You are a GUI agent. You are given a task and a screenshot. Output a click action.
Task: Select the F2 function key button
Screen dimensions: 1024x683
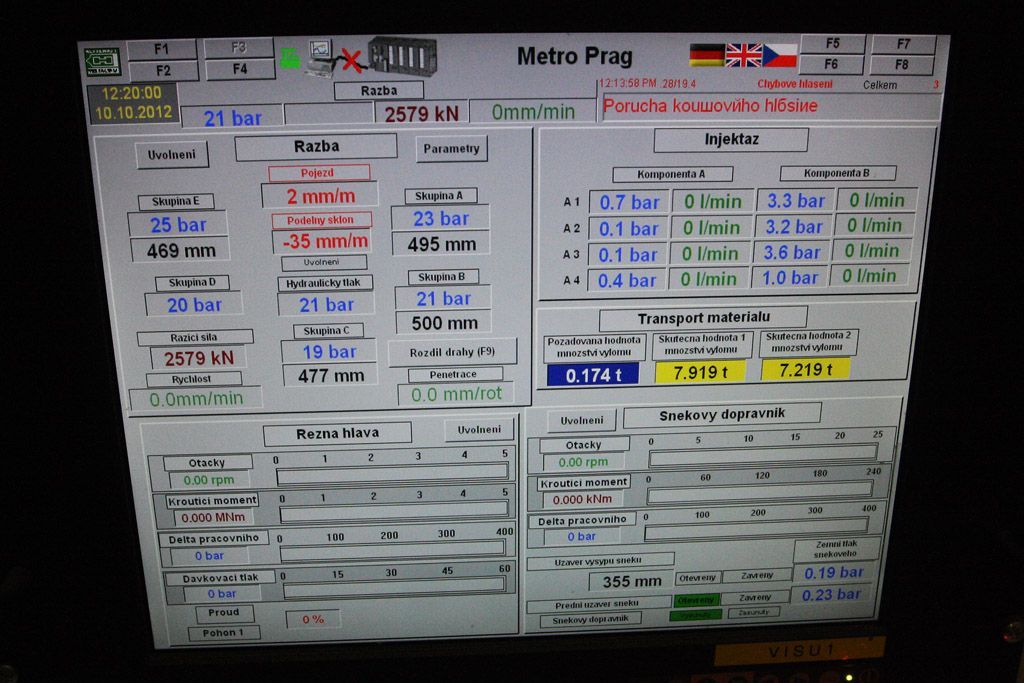163,71
